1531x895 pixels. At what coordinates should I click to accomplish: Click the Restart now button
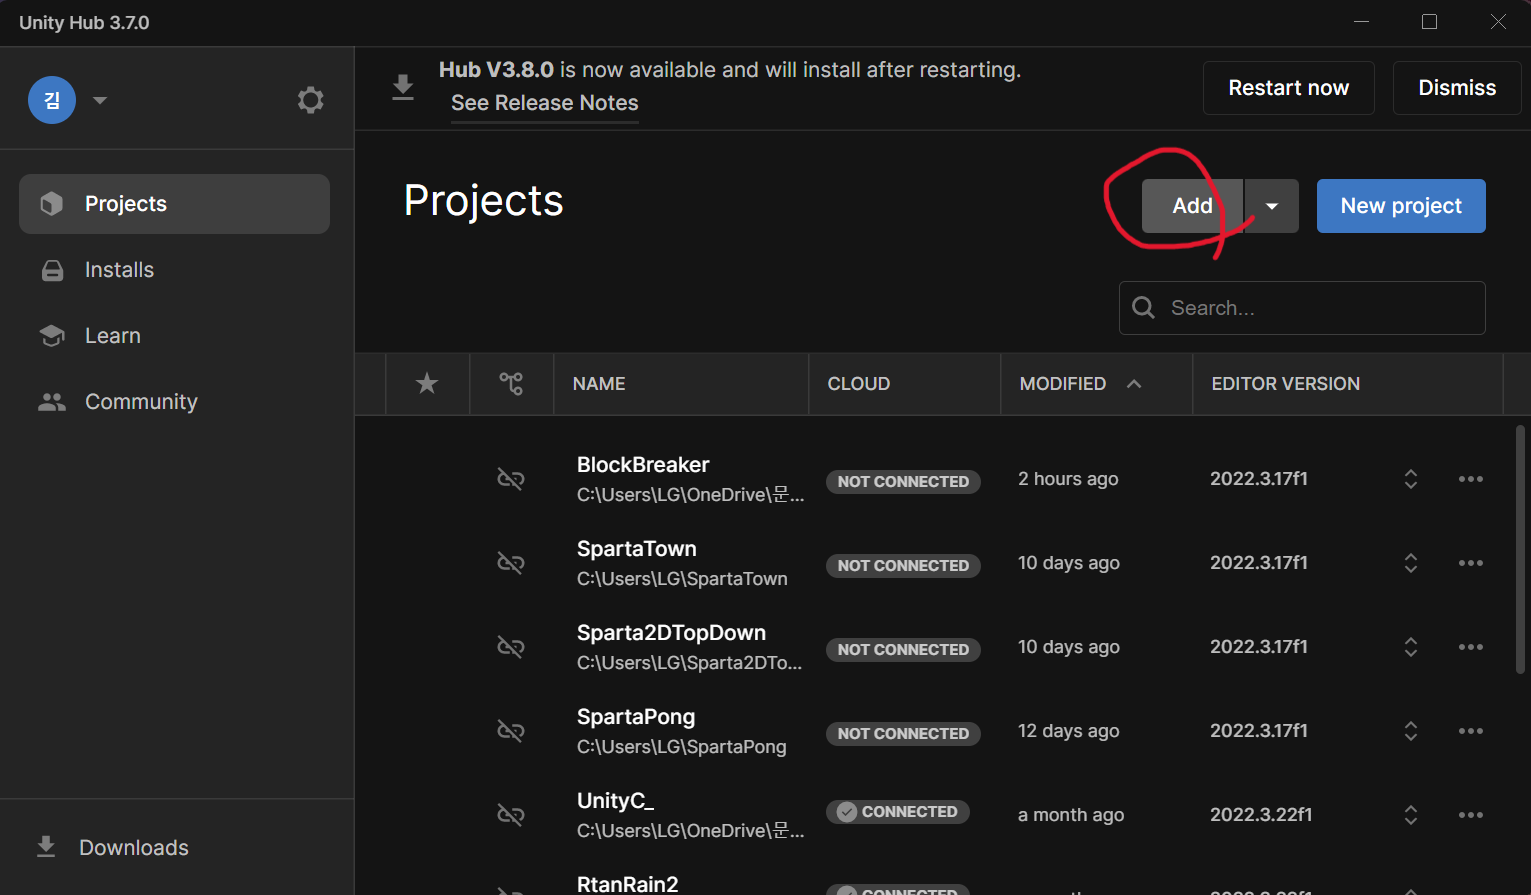coord(1289,88)
